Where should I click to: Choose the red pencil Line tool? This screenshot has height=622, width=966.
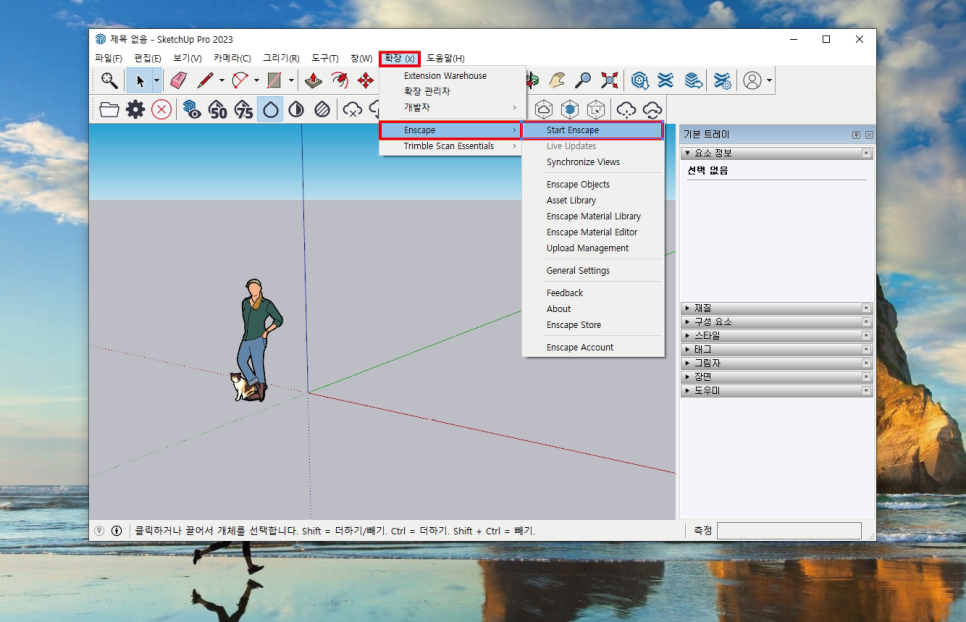click(205, 81)
